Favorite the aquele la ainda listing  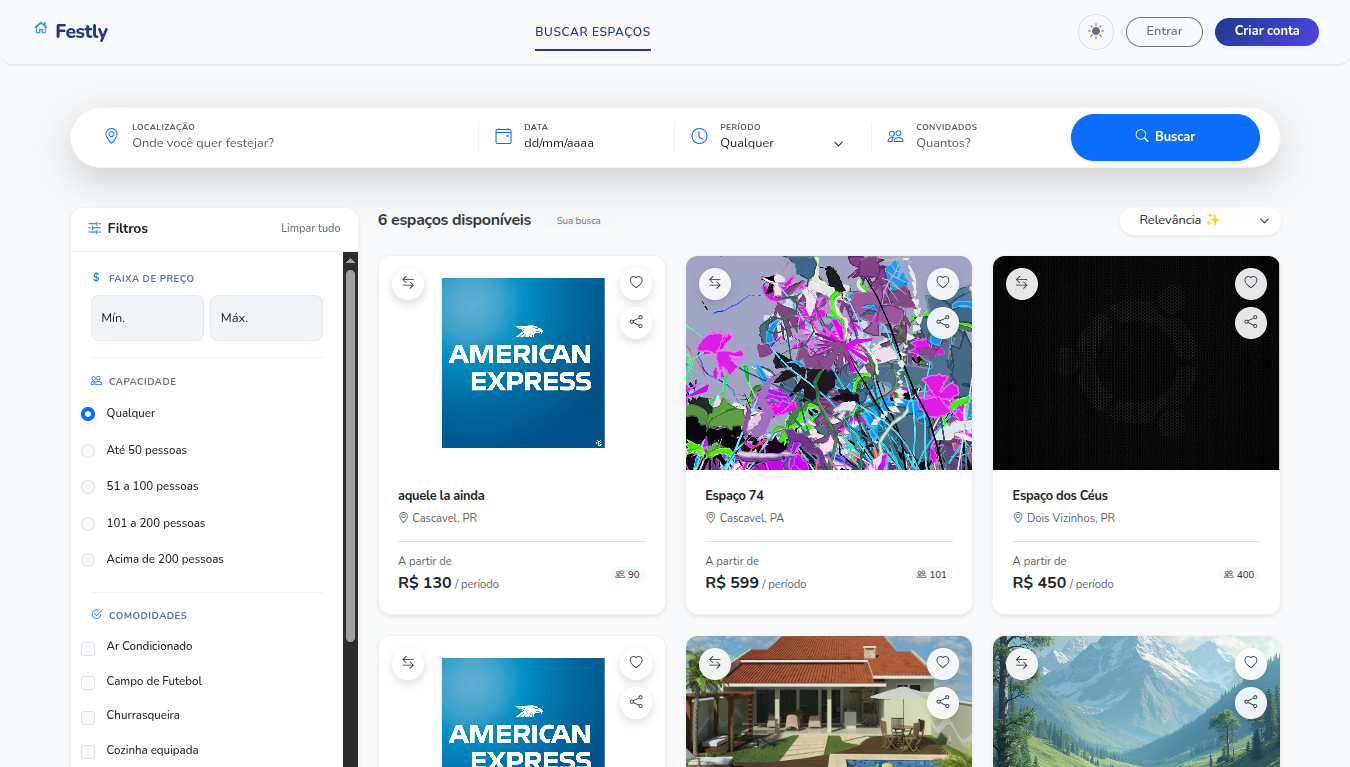[x=636, y=283]
